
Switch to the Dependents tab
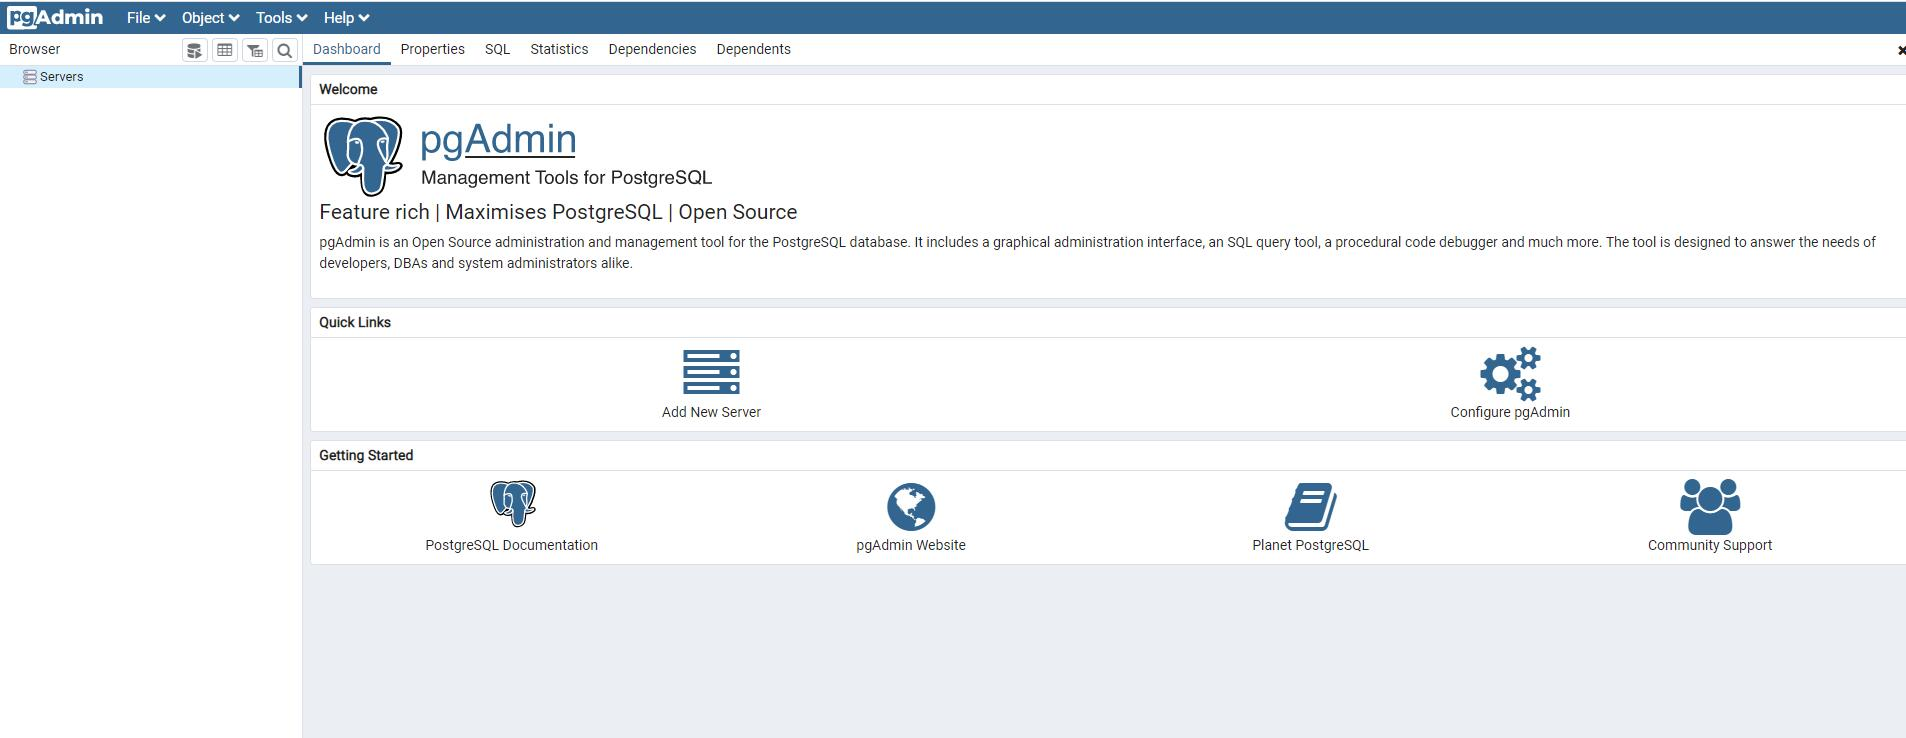[x=754, y=49]
